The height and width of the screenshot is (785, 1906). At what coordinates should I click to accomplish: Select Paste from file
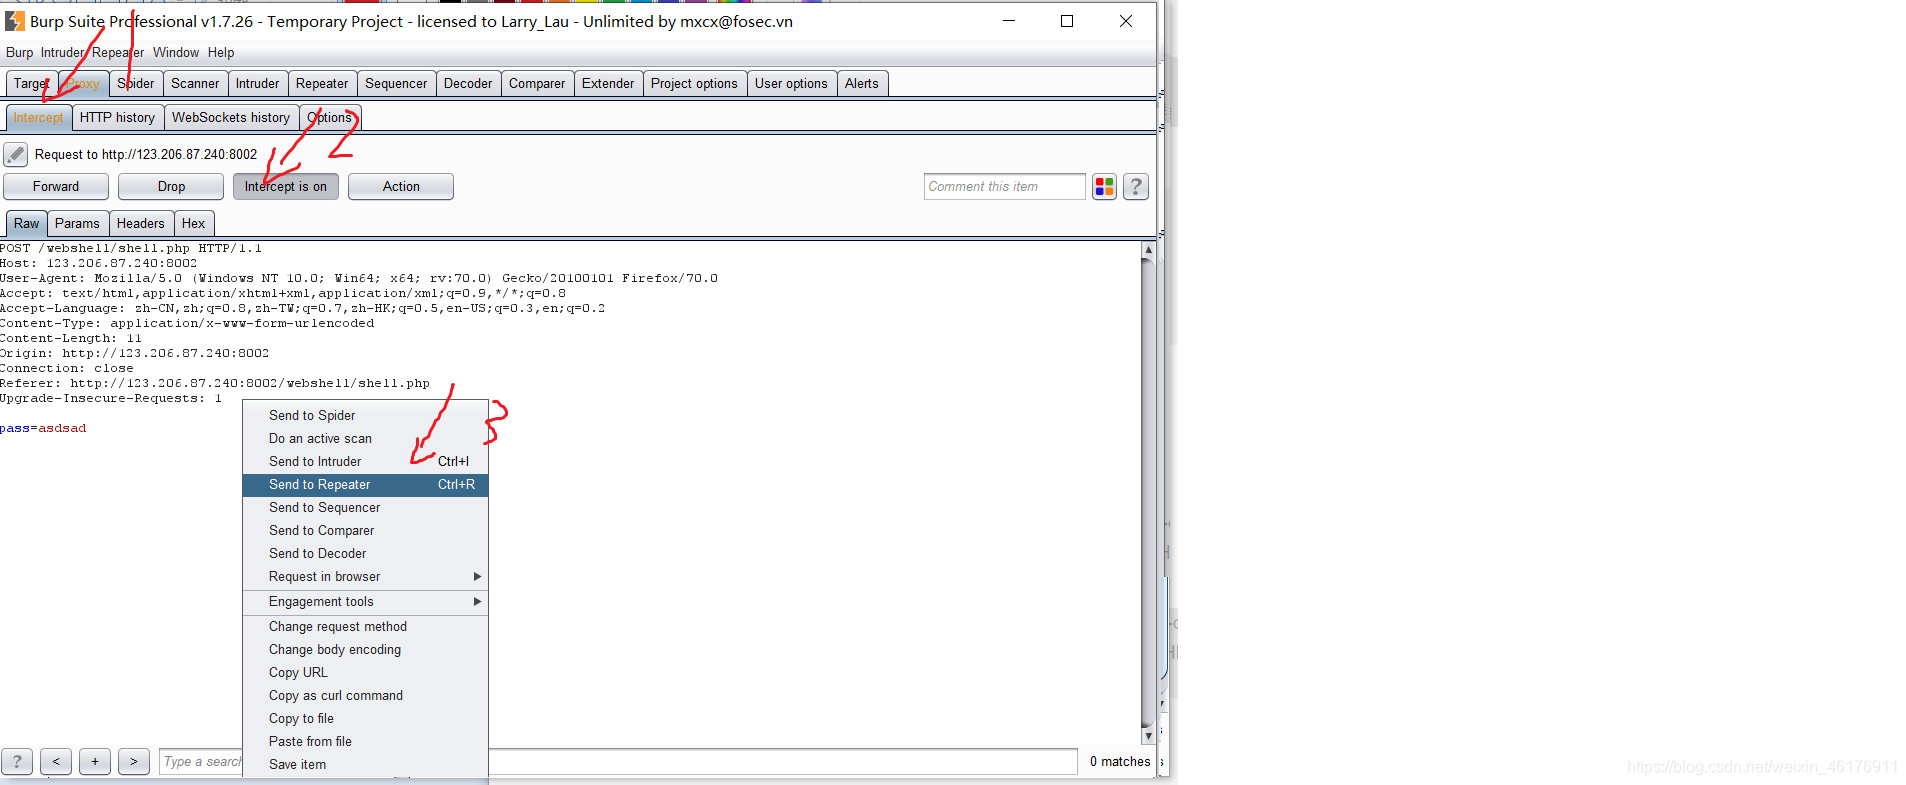pyautogui.click(x=365, y=742)
